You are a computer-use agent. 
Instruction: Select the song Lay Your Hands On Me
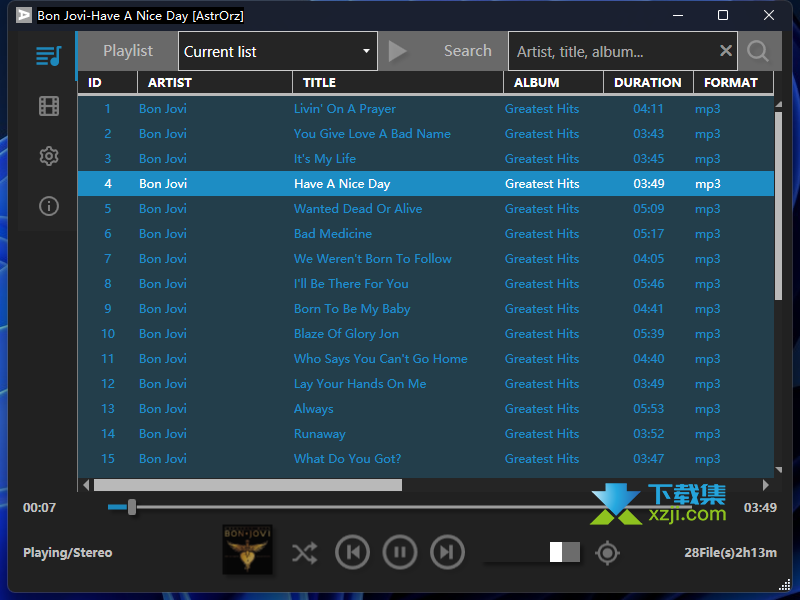[x=426, y=384]
